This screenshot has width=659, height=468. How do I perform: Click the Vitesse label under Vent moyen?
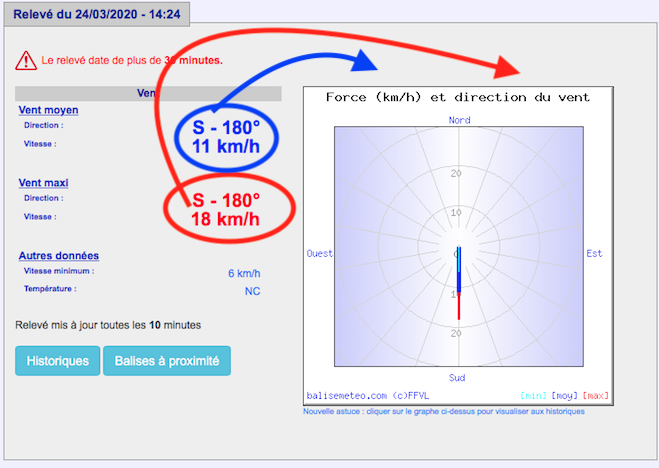pyautogui.click(x=40, y=144)
